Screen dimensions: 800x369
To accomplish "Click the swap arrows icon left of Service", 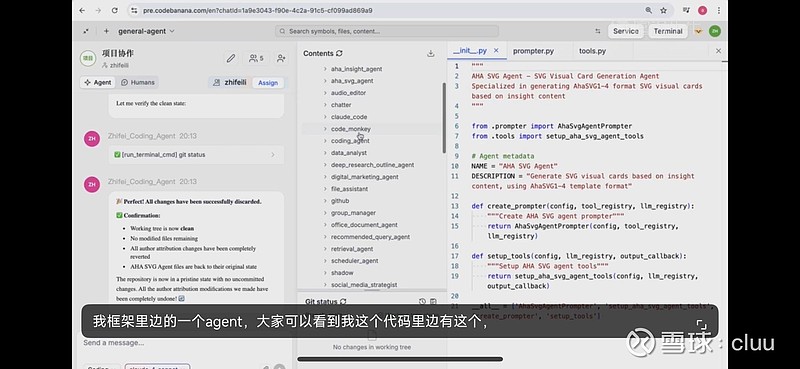I will pos(597,31).
